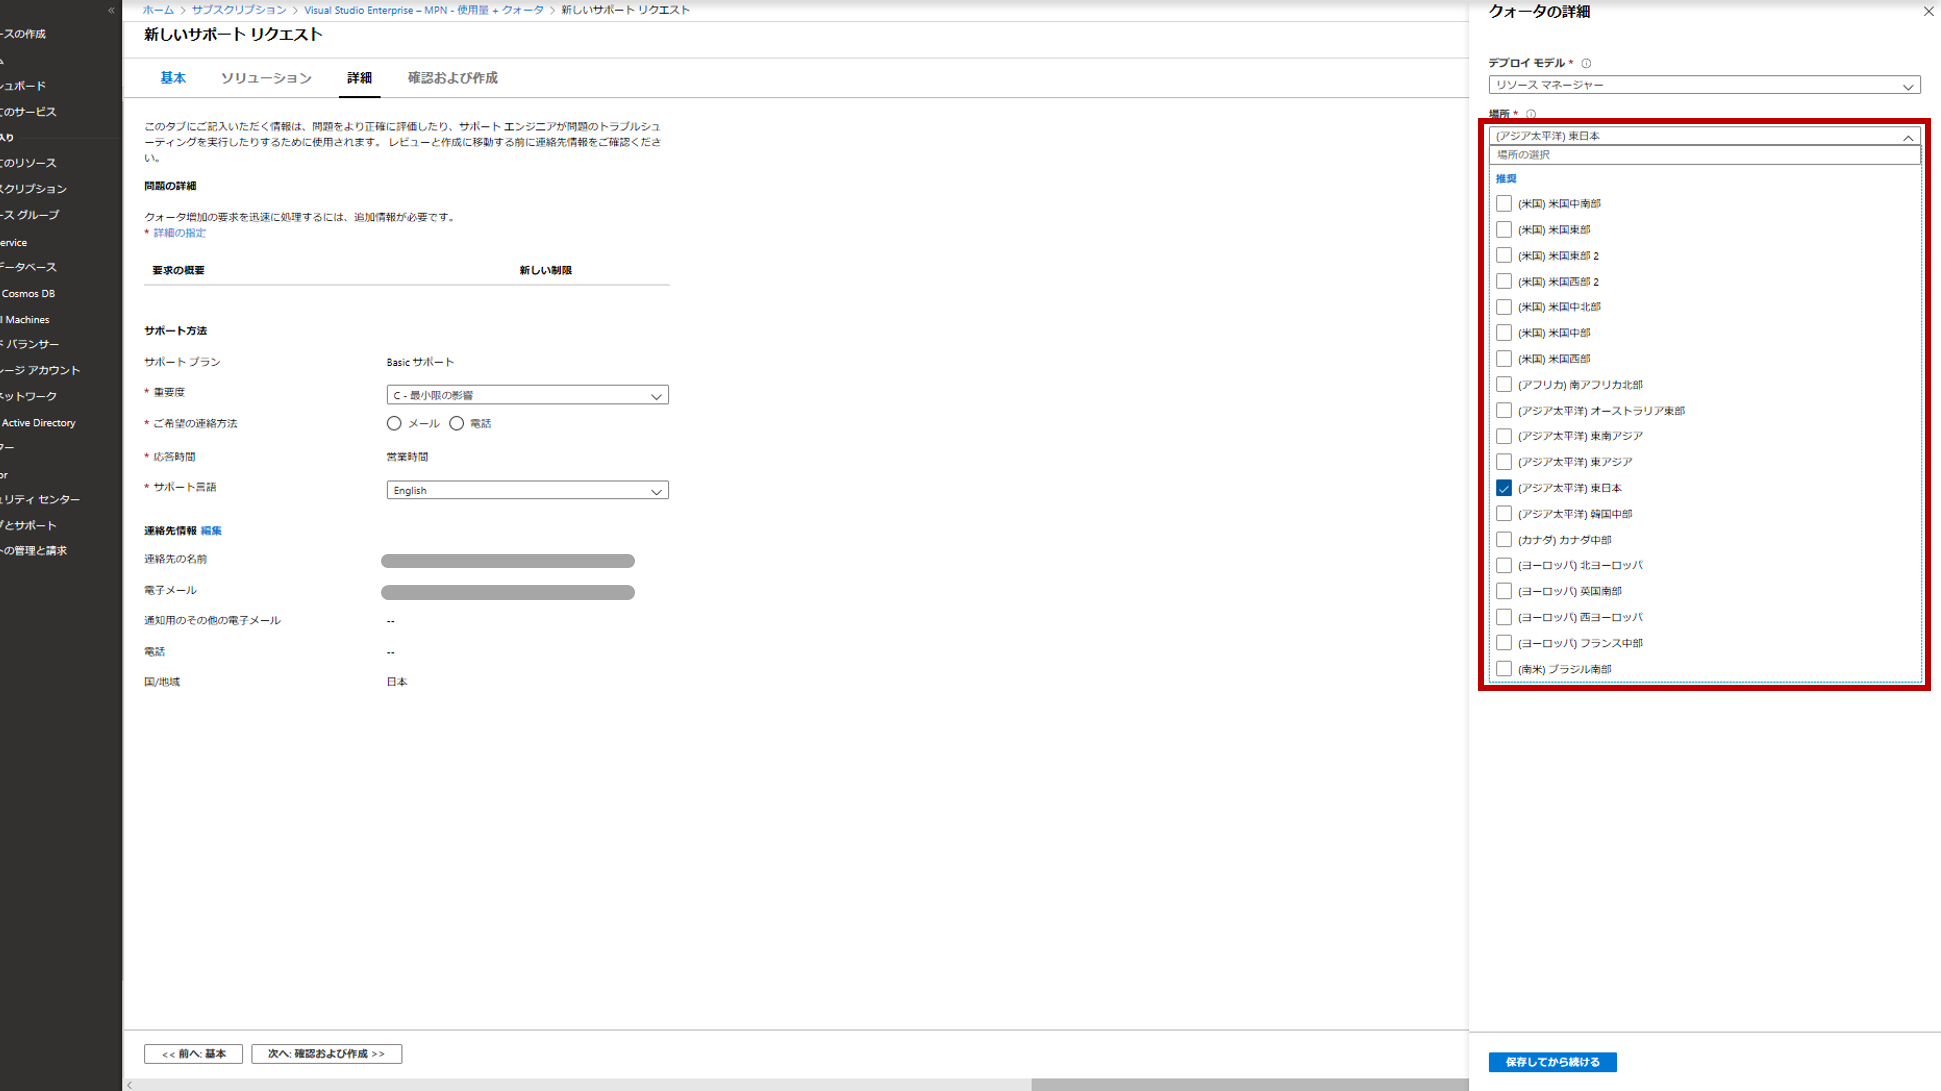Image resolution: width=1941 pixels, height=1091 pixels.
Task: Check the (ヨーロッパ) 北ヨーロッパ checkbox
Action: [1504, 565]
